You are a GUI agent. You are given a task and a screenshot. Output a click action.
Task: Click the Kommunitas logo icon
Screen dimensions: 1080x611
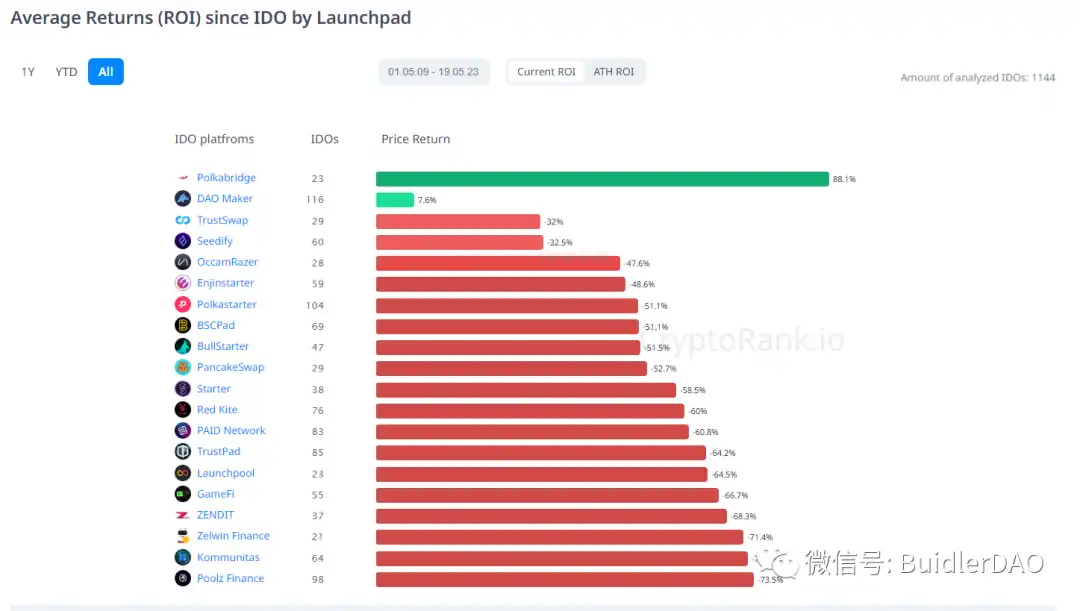[x=183, y=556]
